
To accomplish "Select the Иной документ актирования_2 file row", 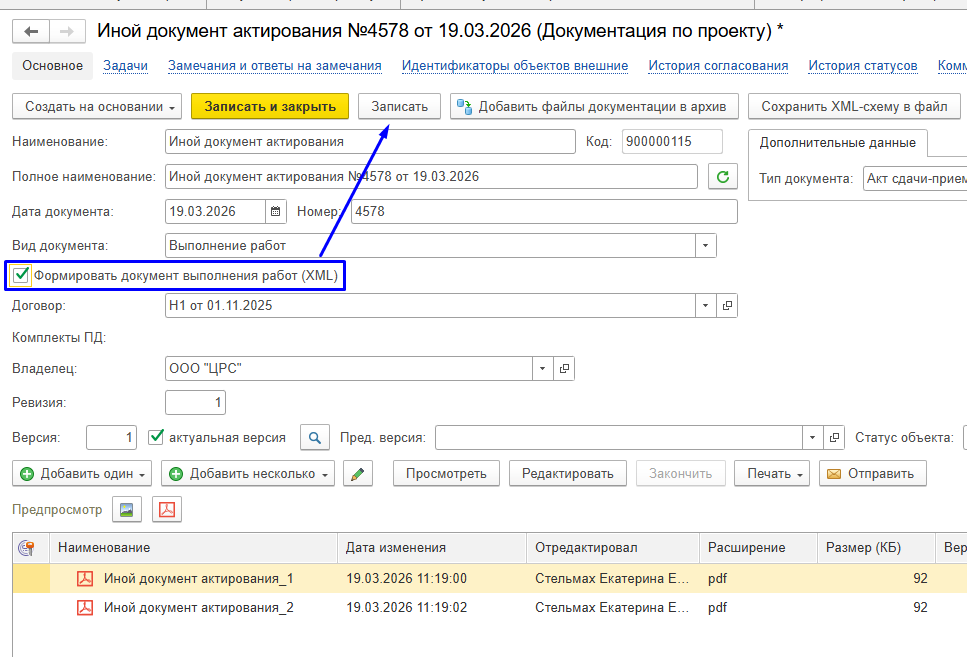I will coord(199,607).
